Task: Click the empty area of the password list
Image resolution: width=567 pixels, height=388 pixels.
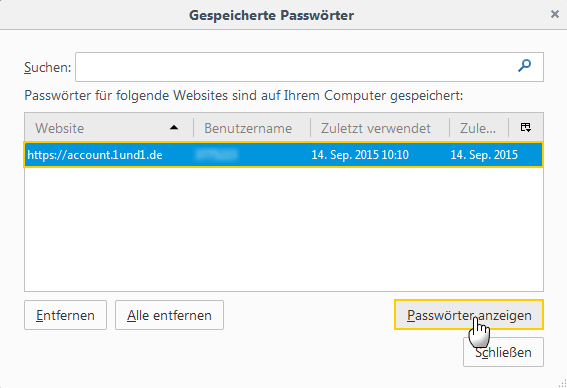Action: click(284, 229)
